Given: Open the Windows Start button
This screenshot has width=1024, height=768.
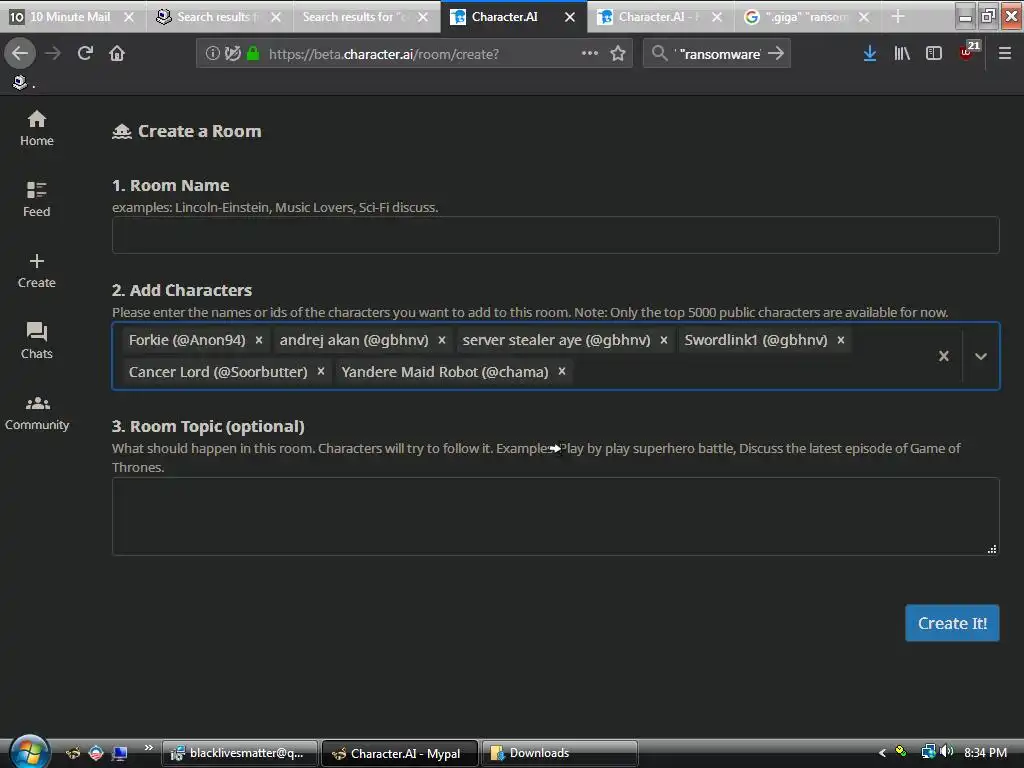Looking at the screenshot, I should tap(29, 752).
